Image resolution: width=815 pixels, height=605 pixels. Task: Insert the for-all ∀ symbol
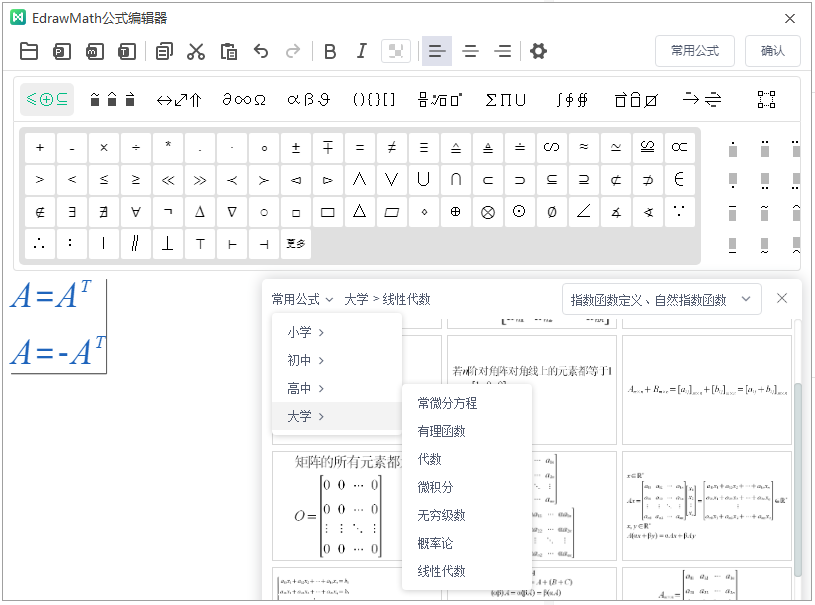point(136,212)
